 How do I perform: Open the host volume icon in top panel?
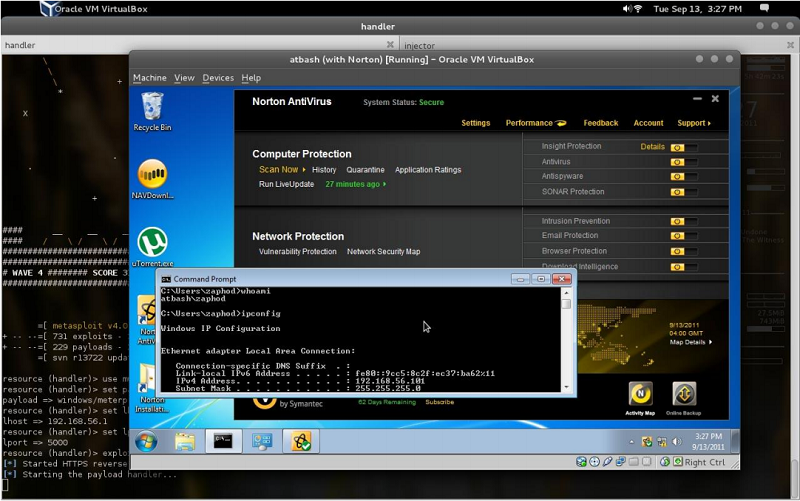627,9
